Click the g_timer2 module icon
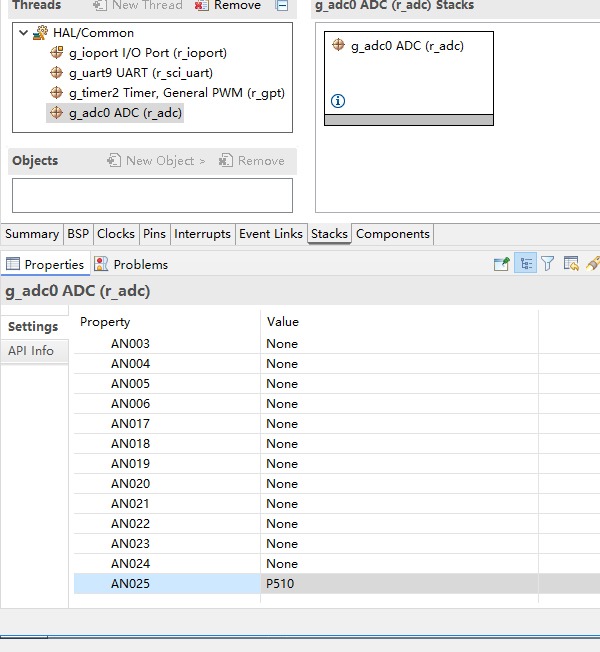 pyautogui.click(x=57, y=93)
